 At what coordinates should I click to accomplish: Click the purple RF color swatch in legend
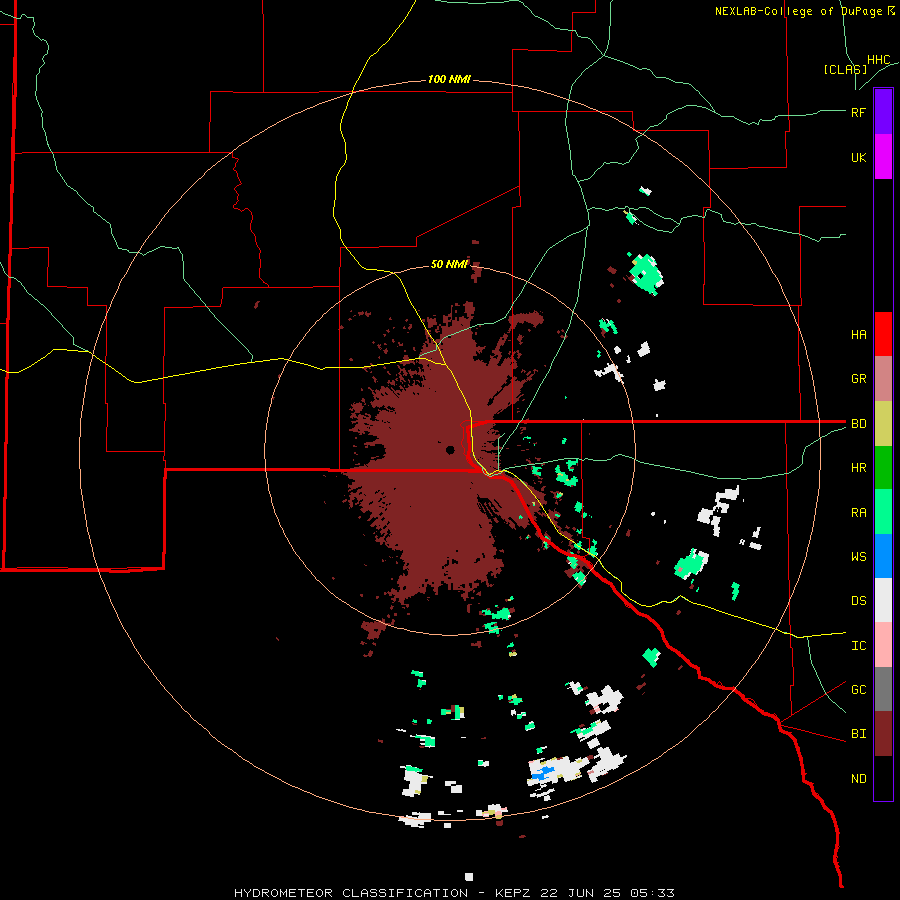click(x=883, y=112)
